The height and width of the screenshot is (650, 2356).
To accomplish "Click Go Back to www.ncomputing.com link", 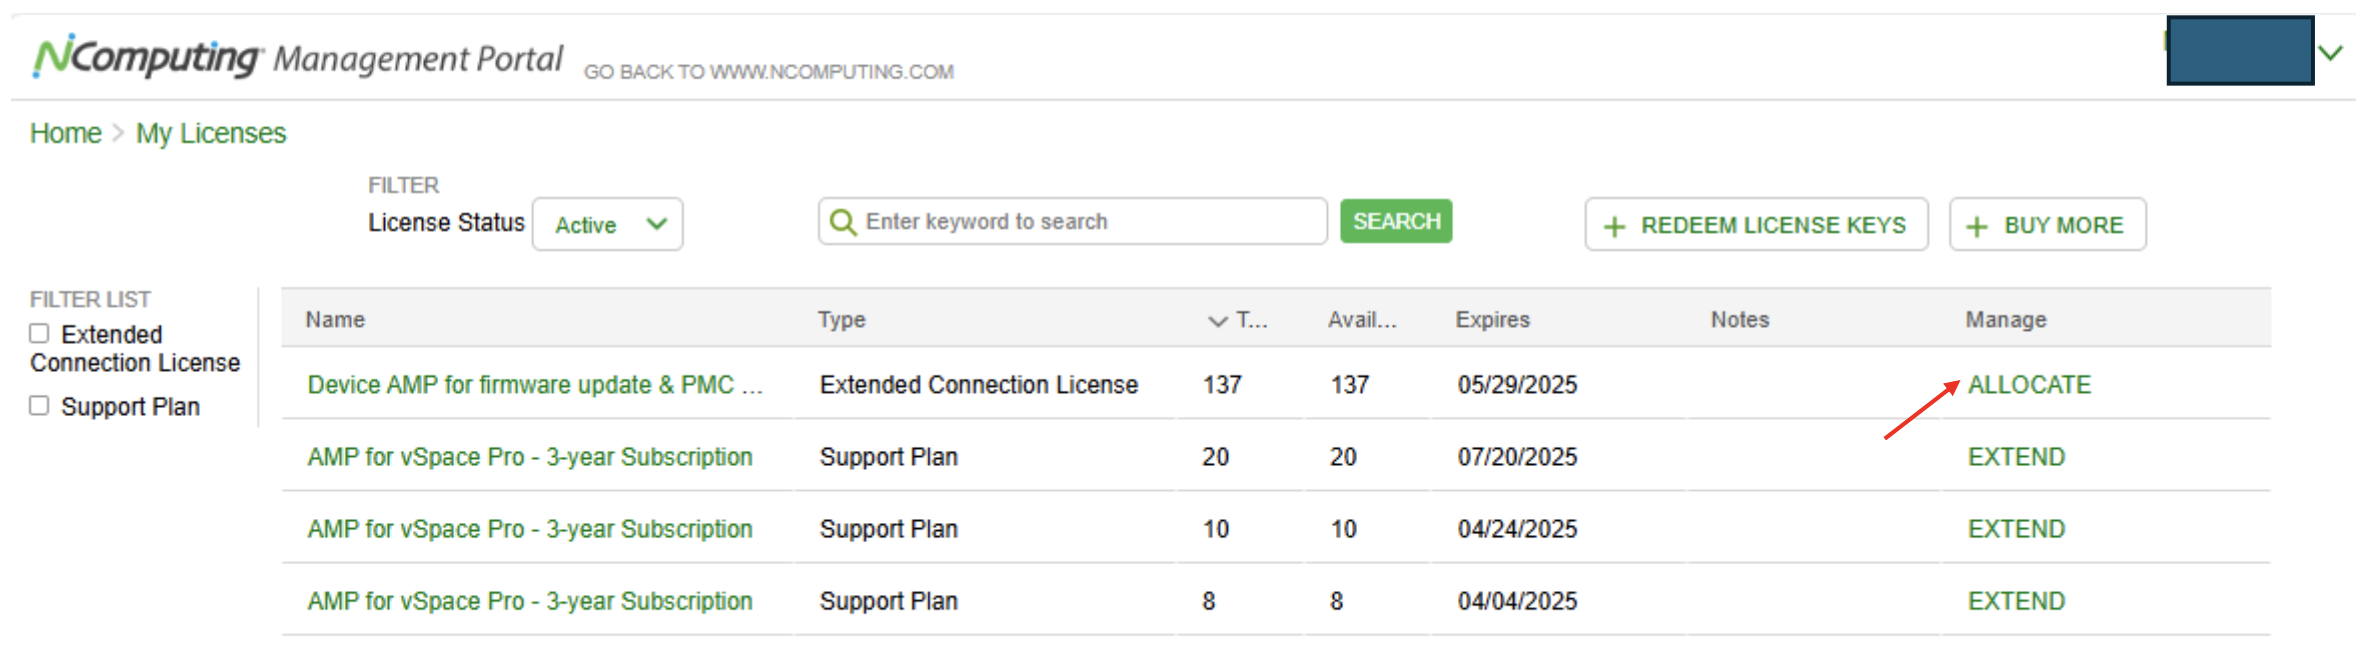I will (769, 72).
